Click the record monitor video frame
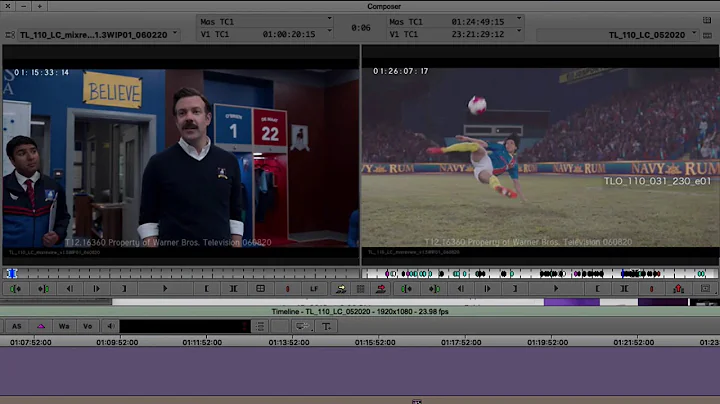The image size is (720, 404). (x=540, y=157)
